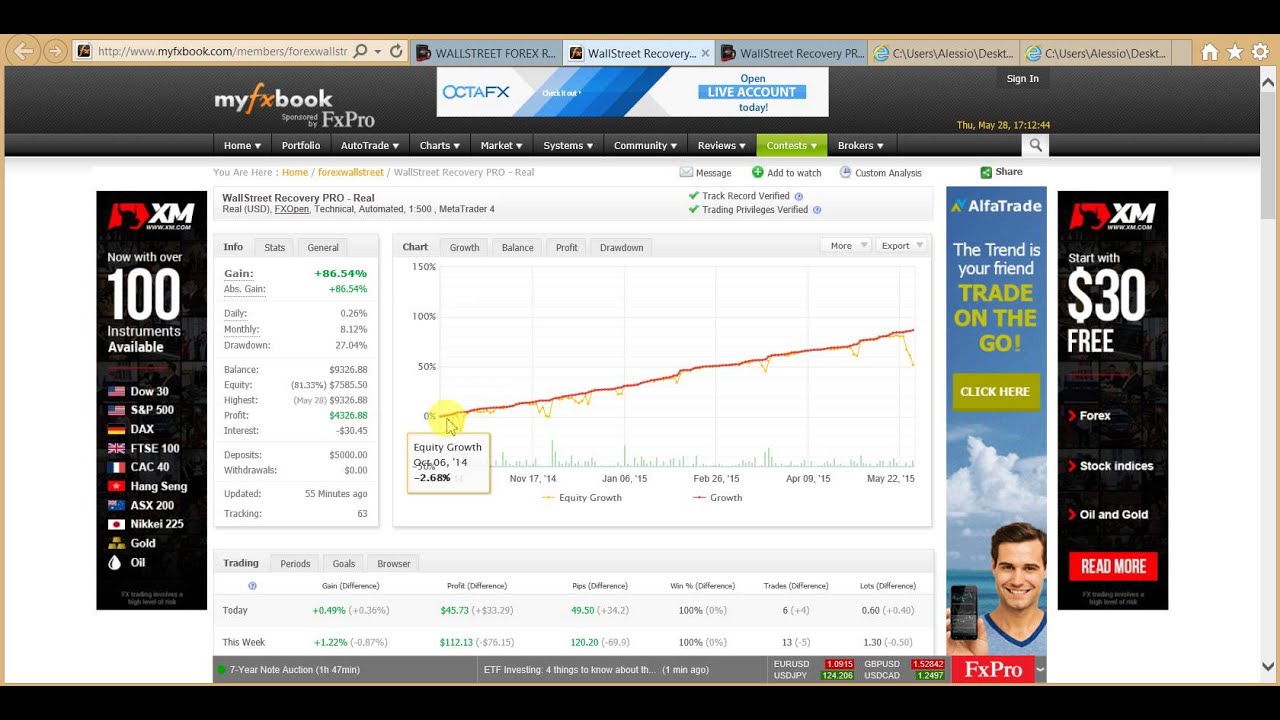The image size is (1280, 720).
Task: Expand the chart More dropdown
Action: [847, 245]
